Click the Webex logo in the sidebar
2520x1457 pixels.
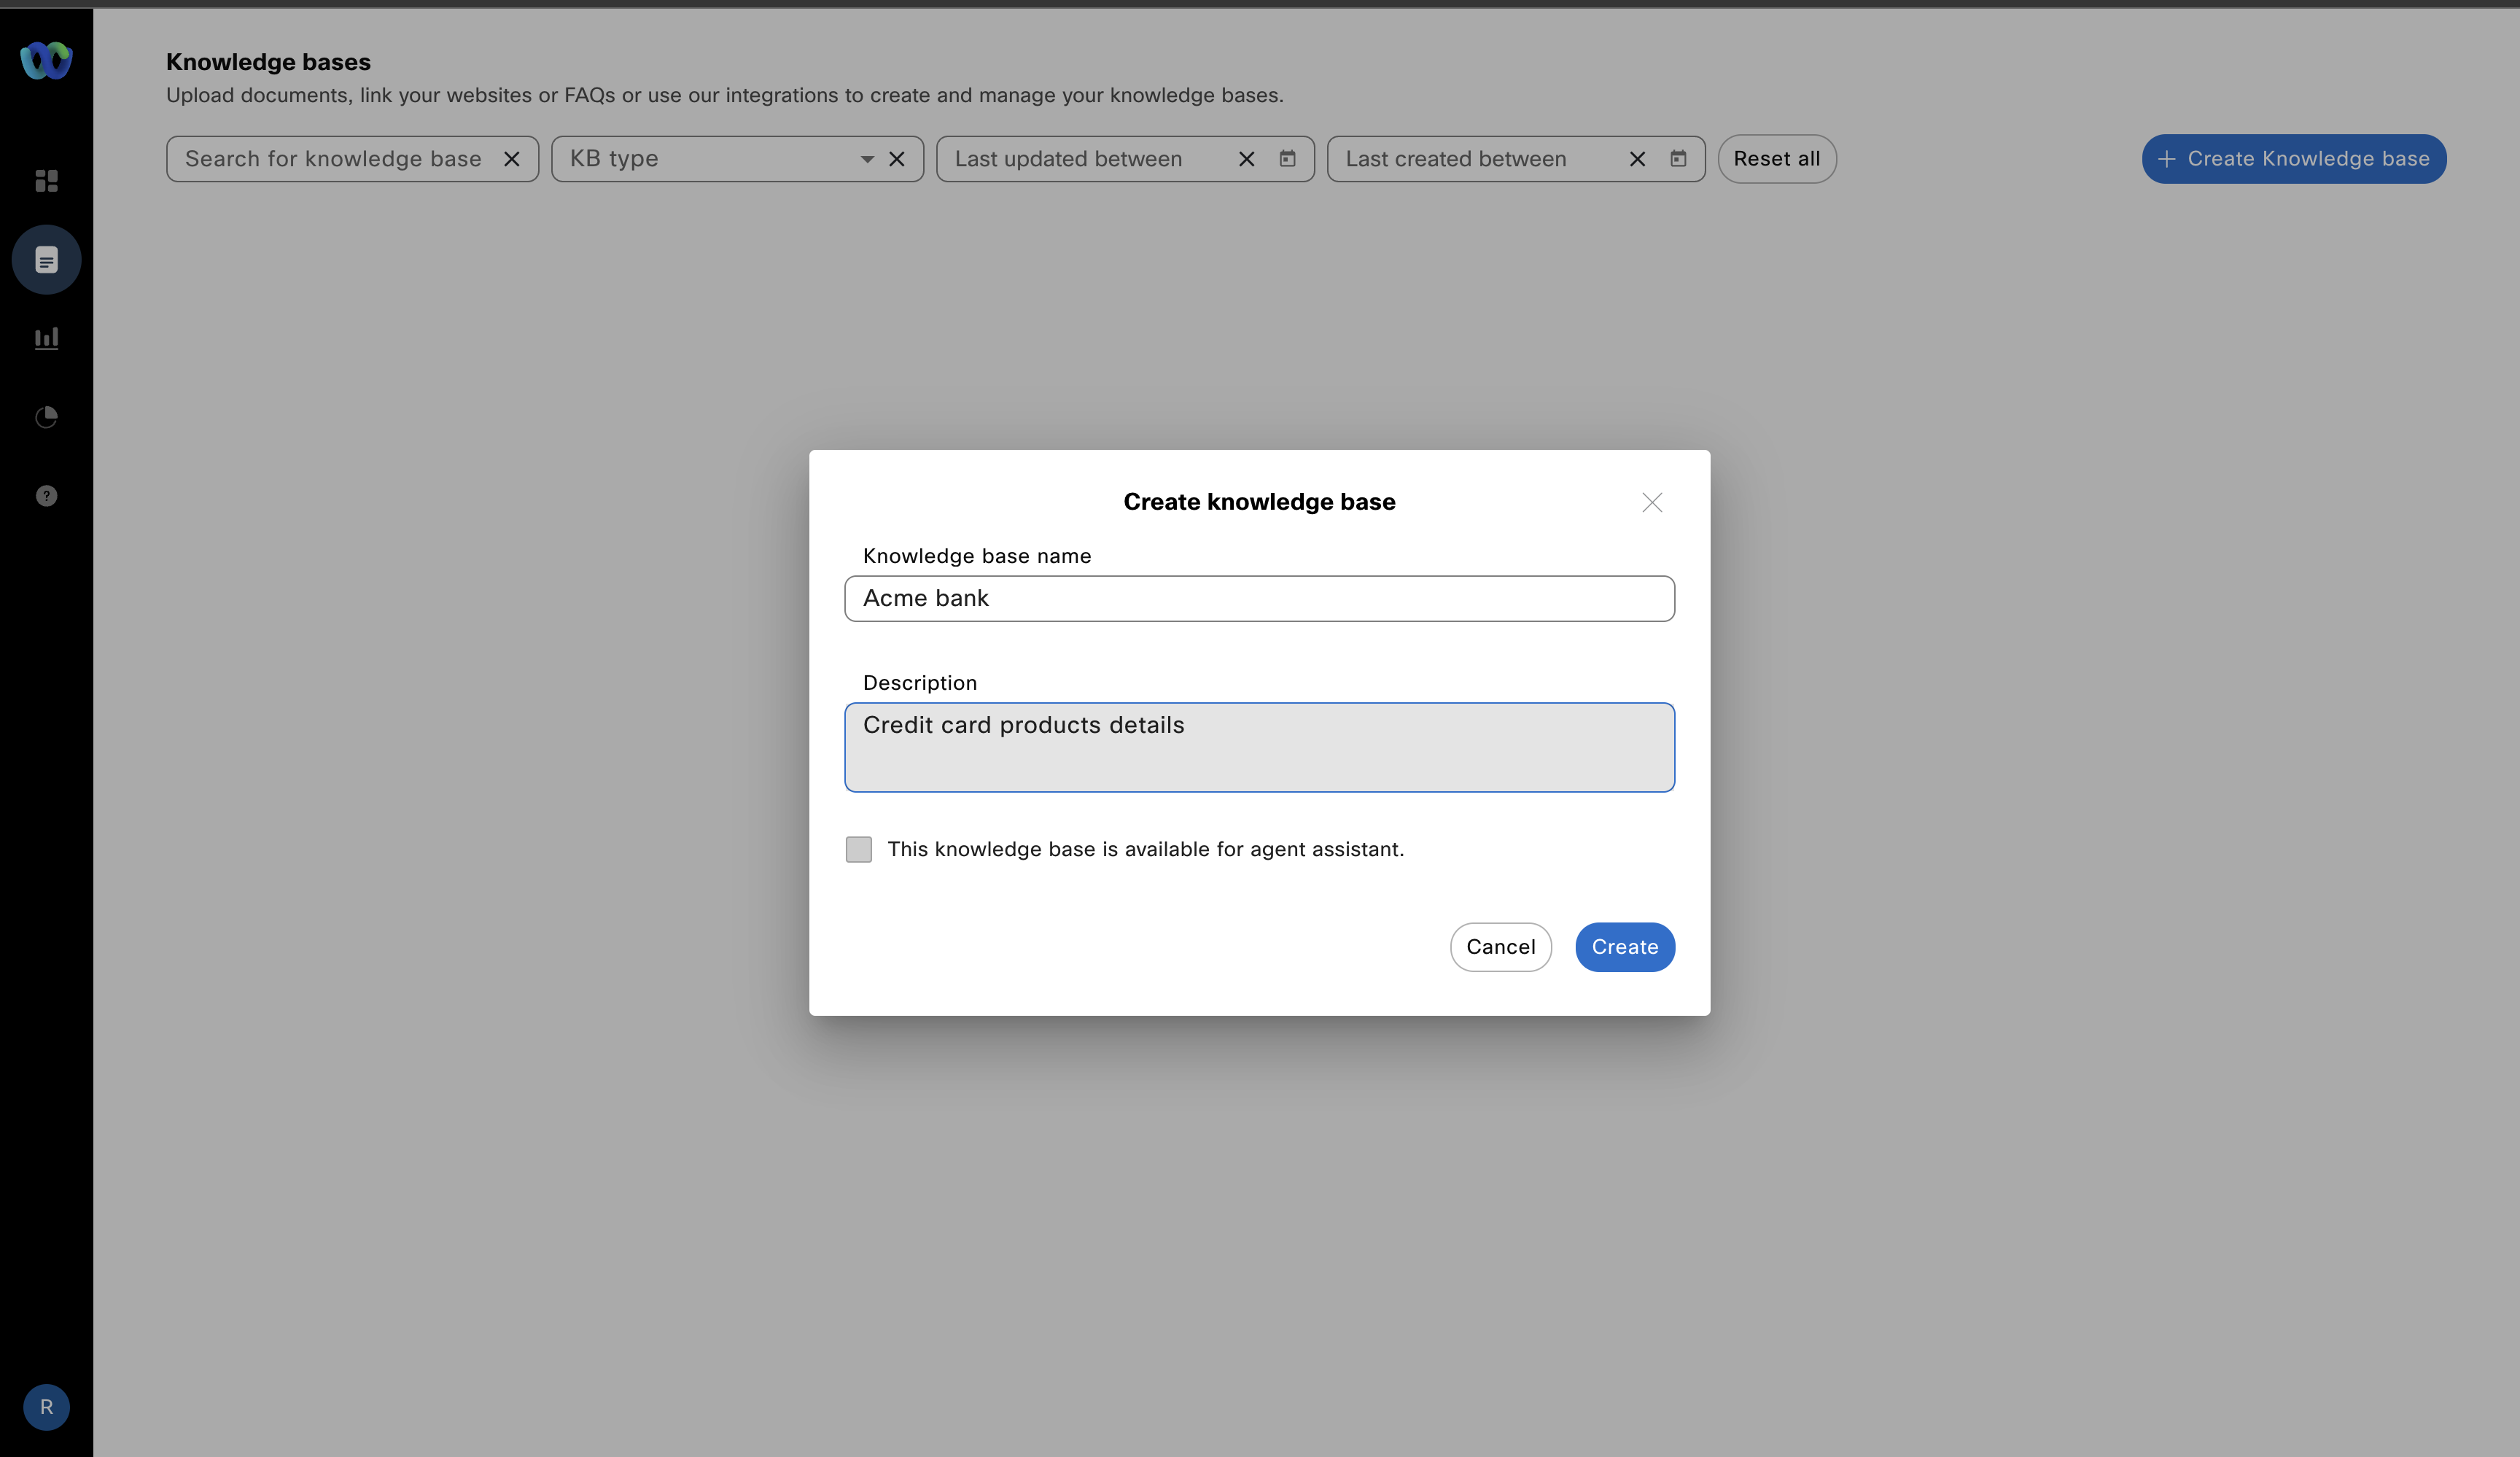[46, 60]
